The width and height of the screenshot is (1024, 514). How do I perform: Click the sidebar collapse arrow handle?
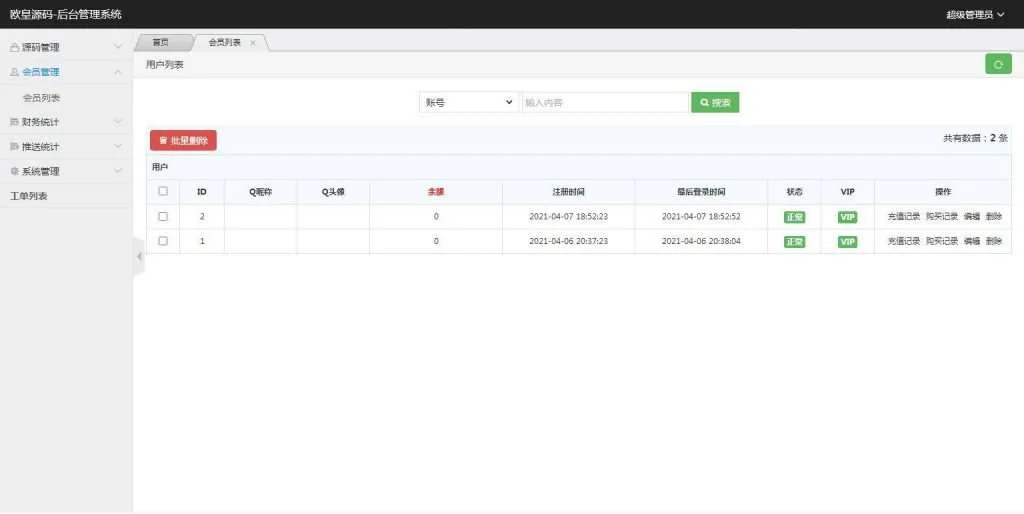139,256
